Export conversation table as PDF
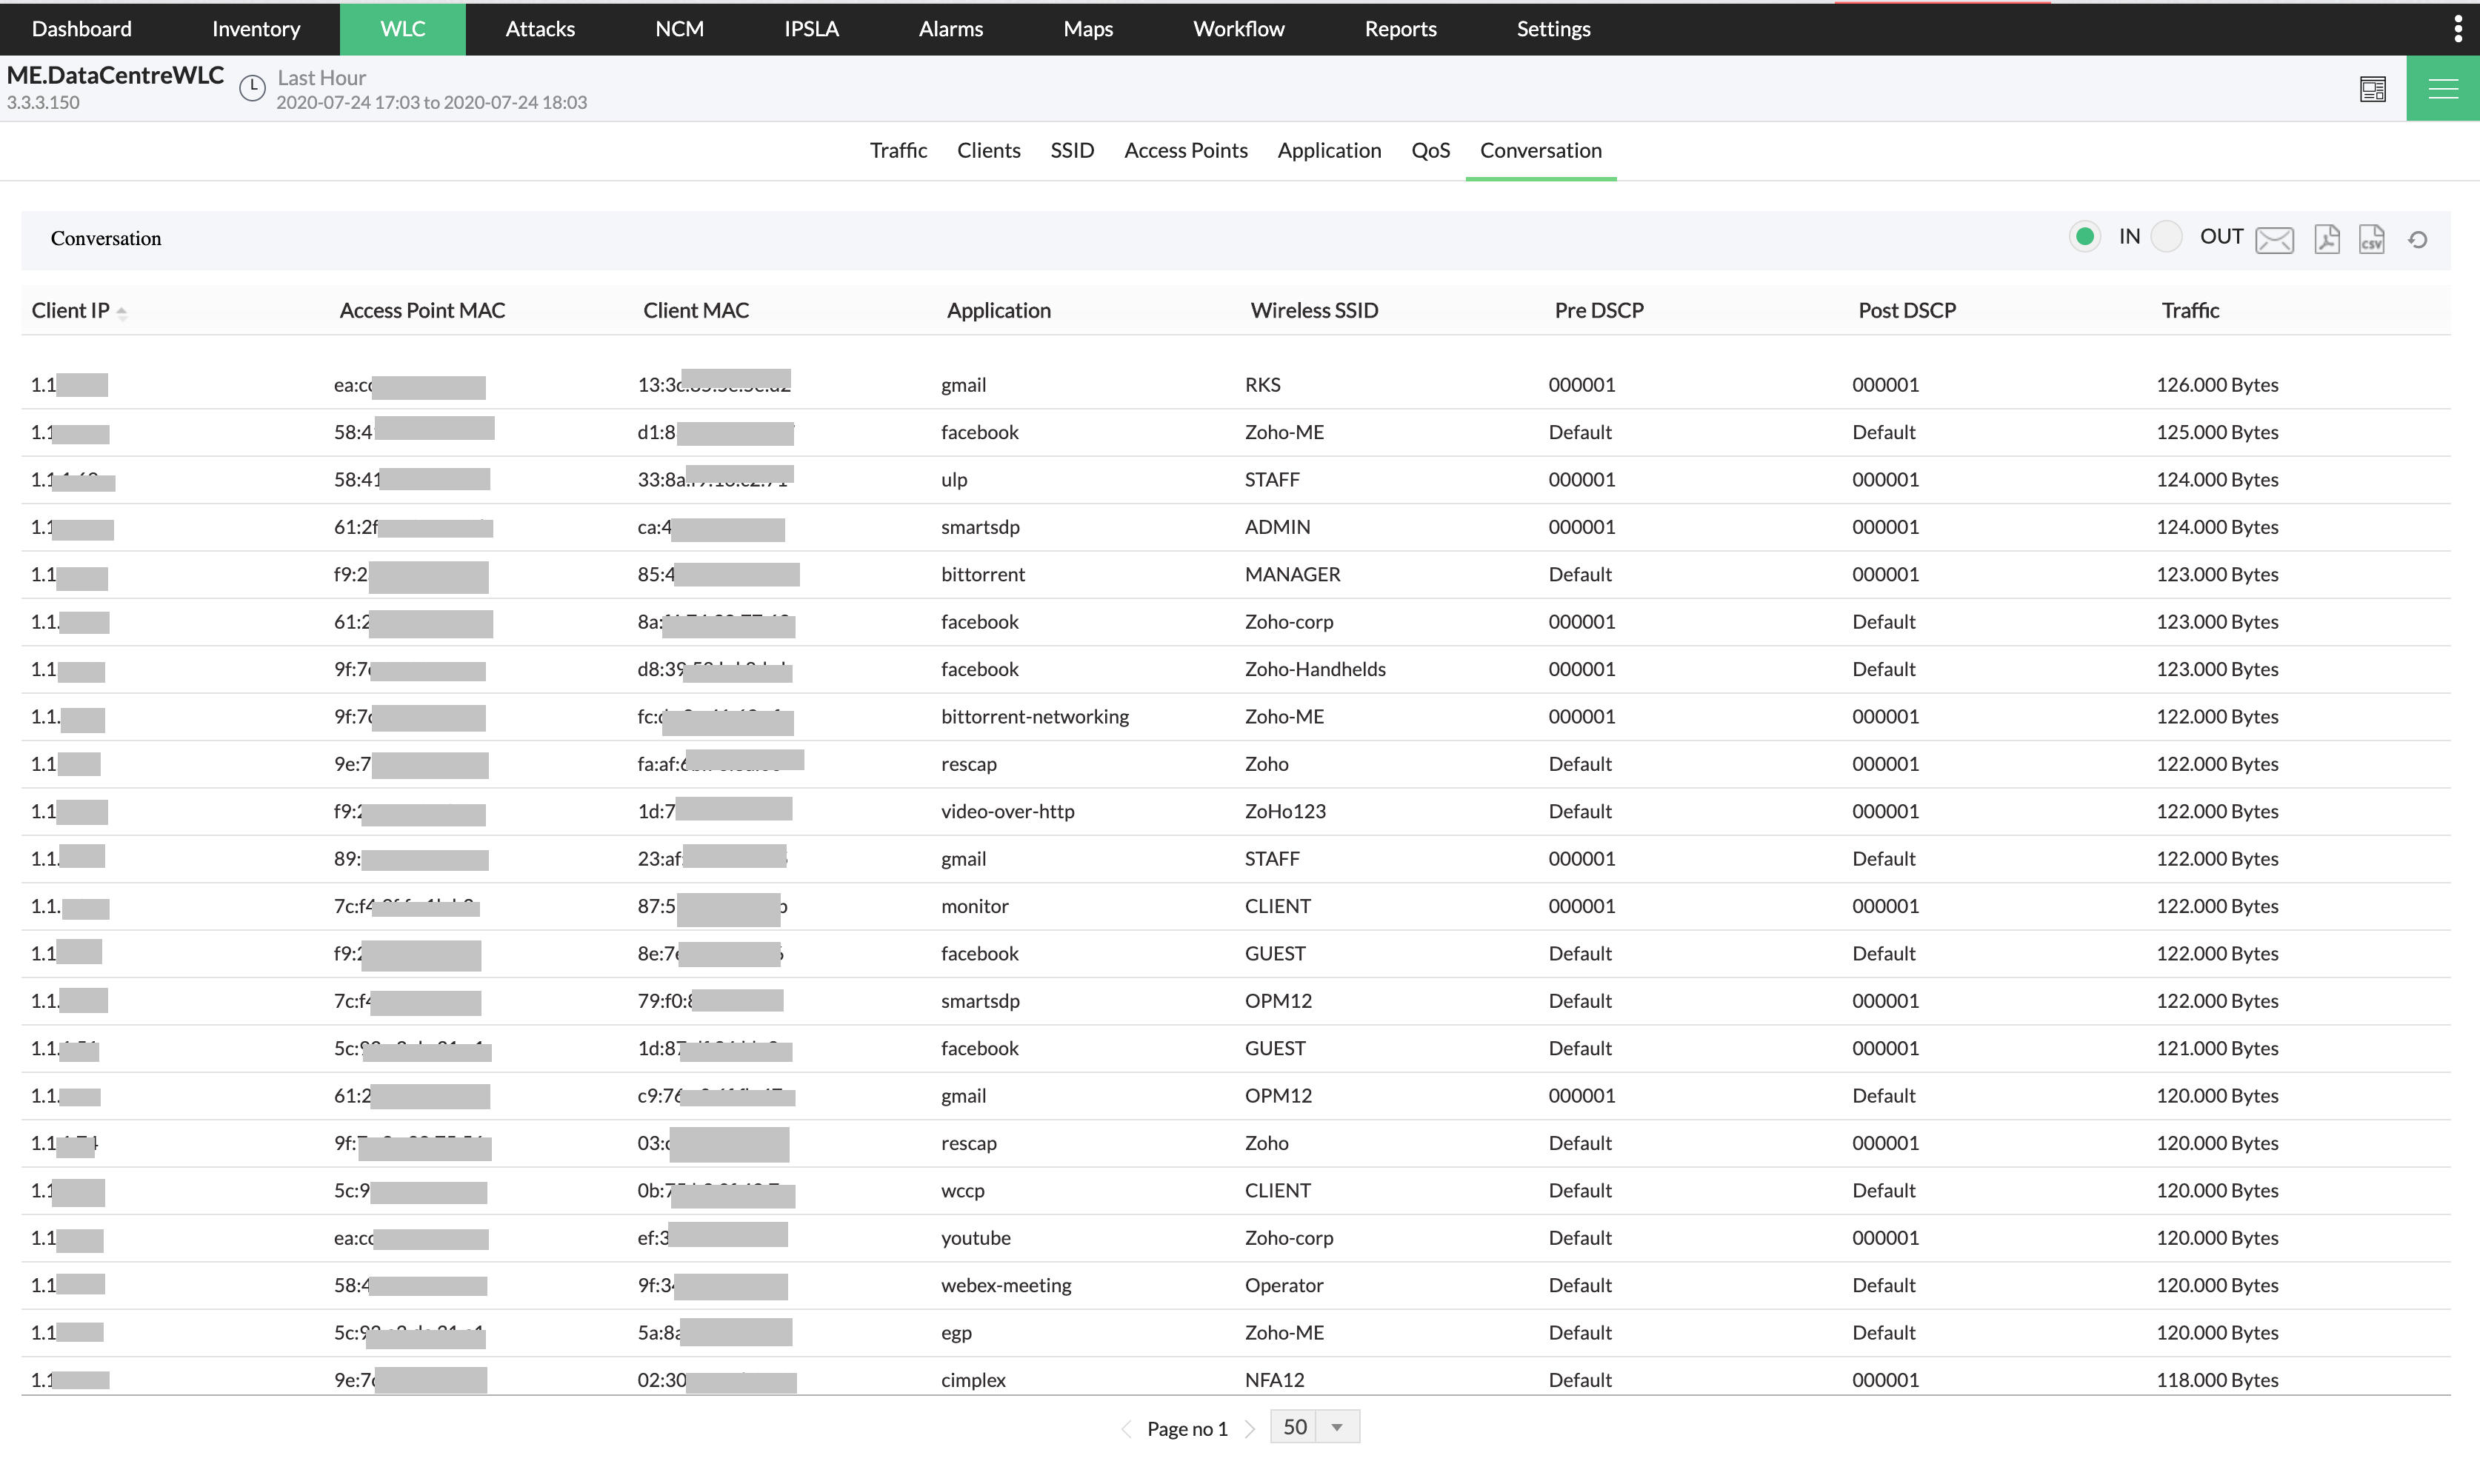The image size is (2480, 1484). [x=2327, y=239]
